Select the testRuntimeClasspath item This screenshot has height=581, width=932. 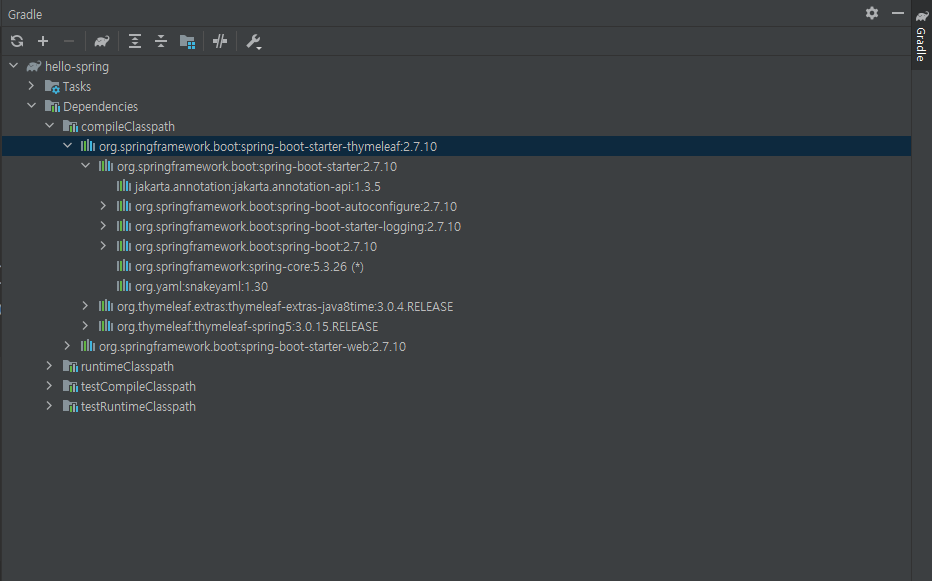[x=130, y=406]
